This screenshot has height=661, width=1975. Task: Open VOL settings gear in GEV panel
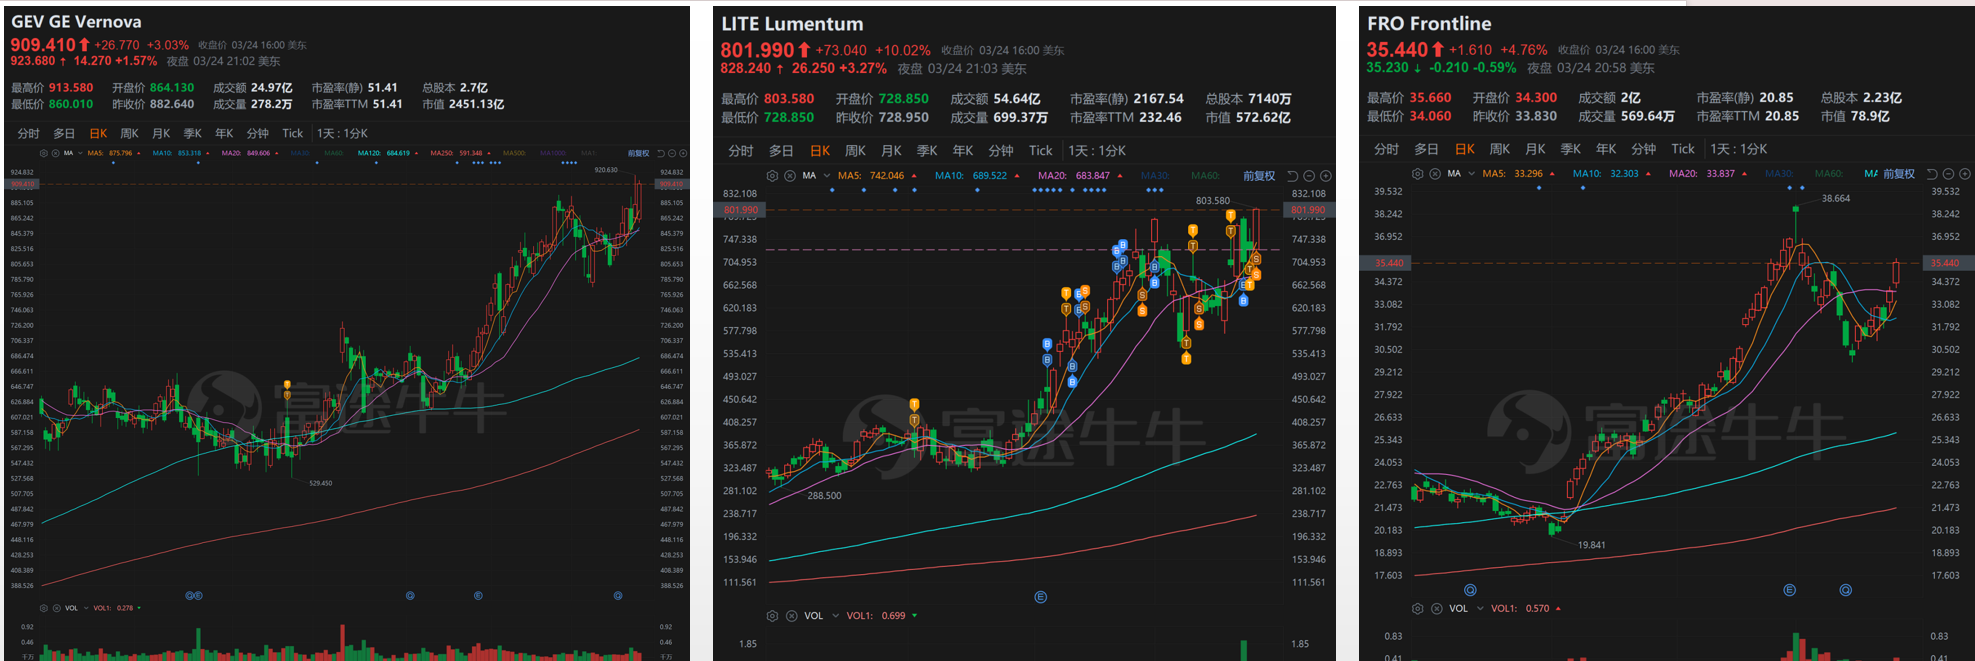[43, 607]
